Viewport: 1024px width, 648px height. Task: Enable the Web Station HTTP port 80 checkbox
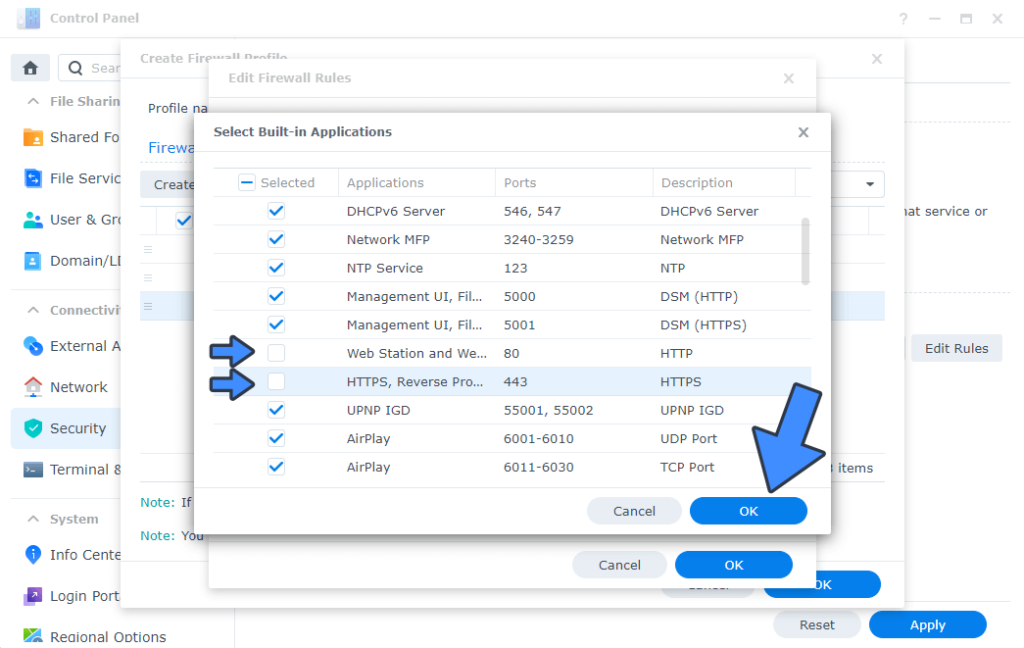[x=276, y=353]
